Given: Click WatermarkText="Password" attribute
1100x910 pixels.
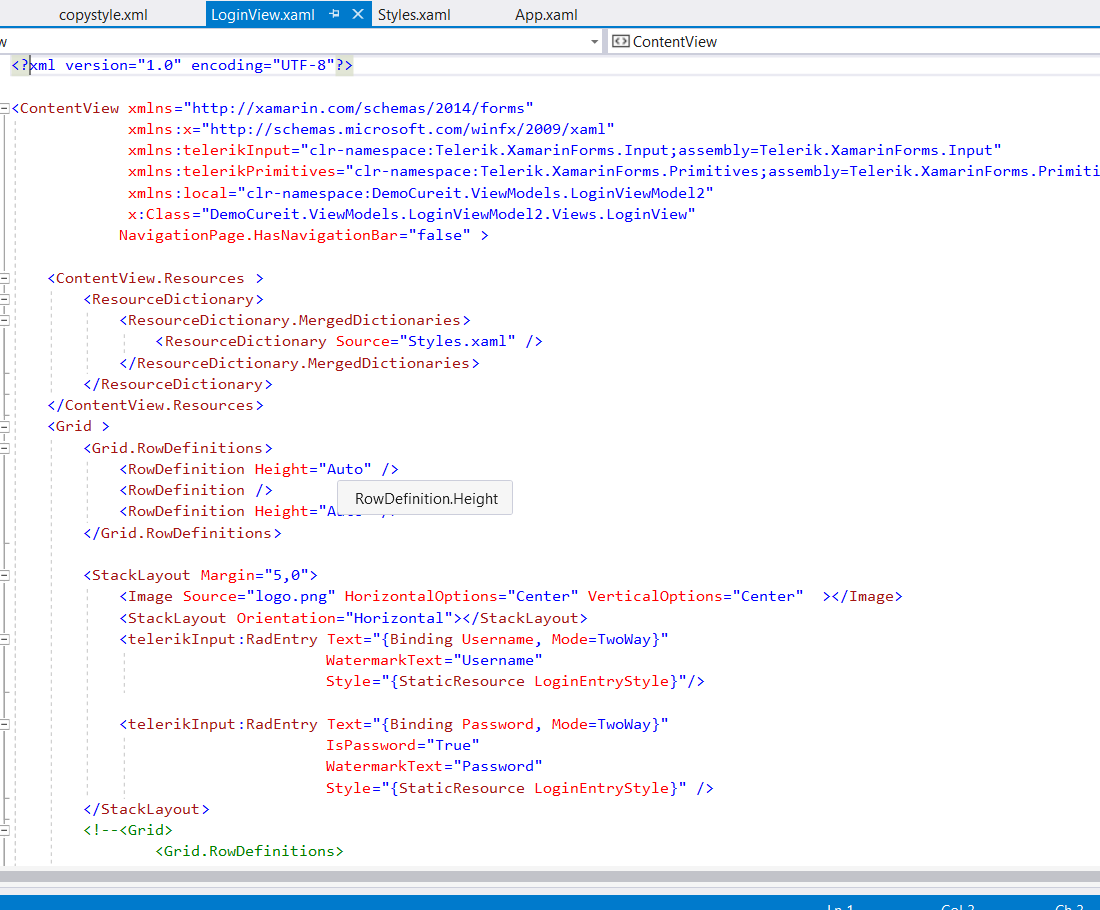Looking at the screenshot, I should pyautogui.click(x=434, y=766).
